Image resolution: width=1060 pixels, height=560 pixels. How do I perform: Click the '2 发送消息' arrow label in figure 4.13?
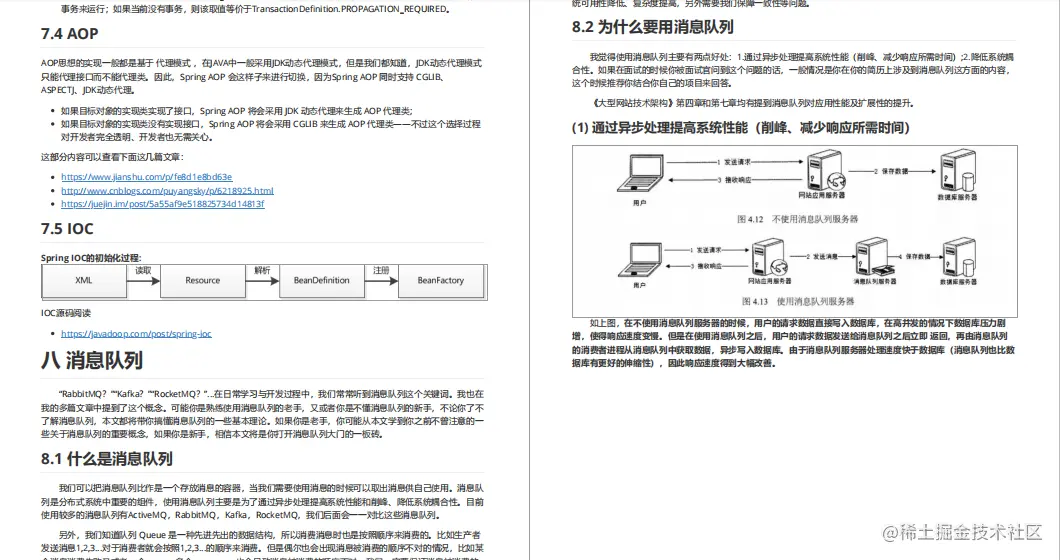822,257
